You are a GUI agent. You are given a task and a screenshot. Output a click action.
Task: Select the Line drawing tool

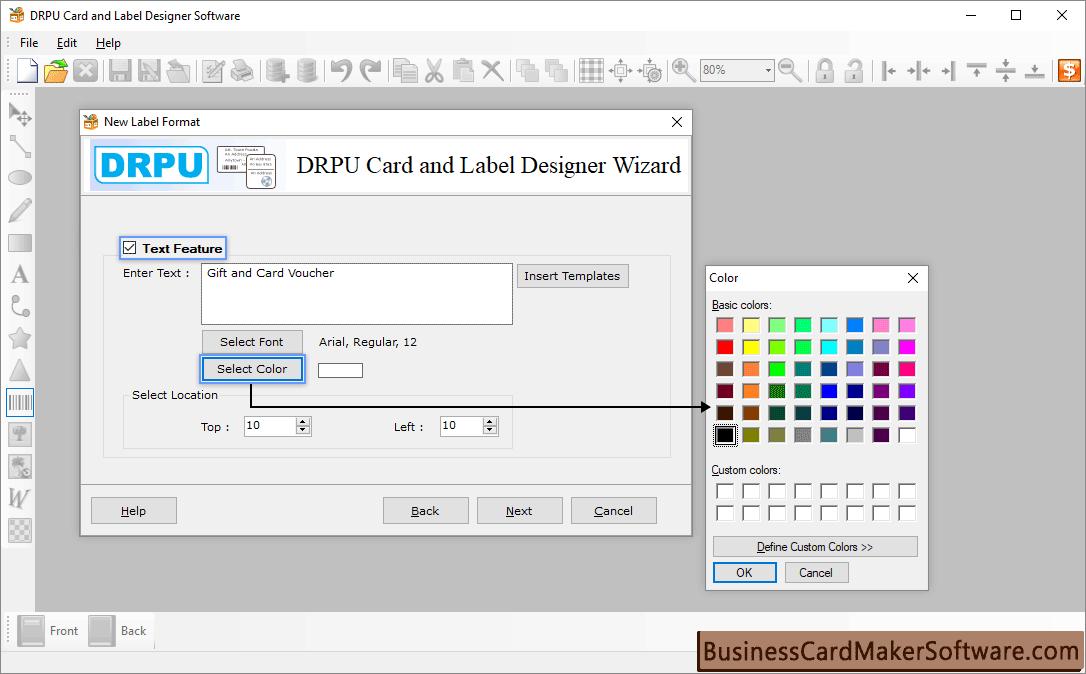pos(20,146)
